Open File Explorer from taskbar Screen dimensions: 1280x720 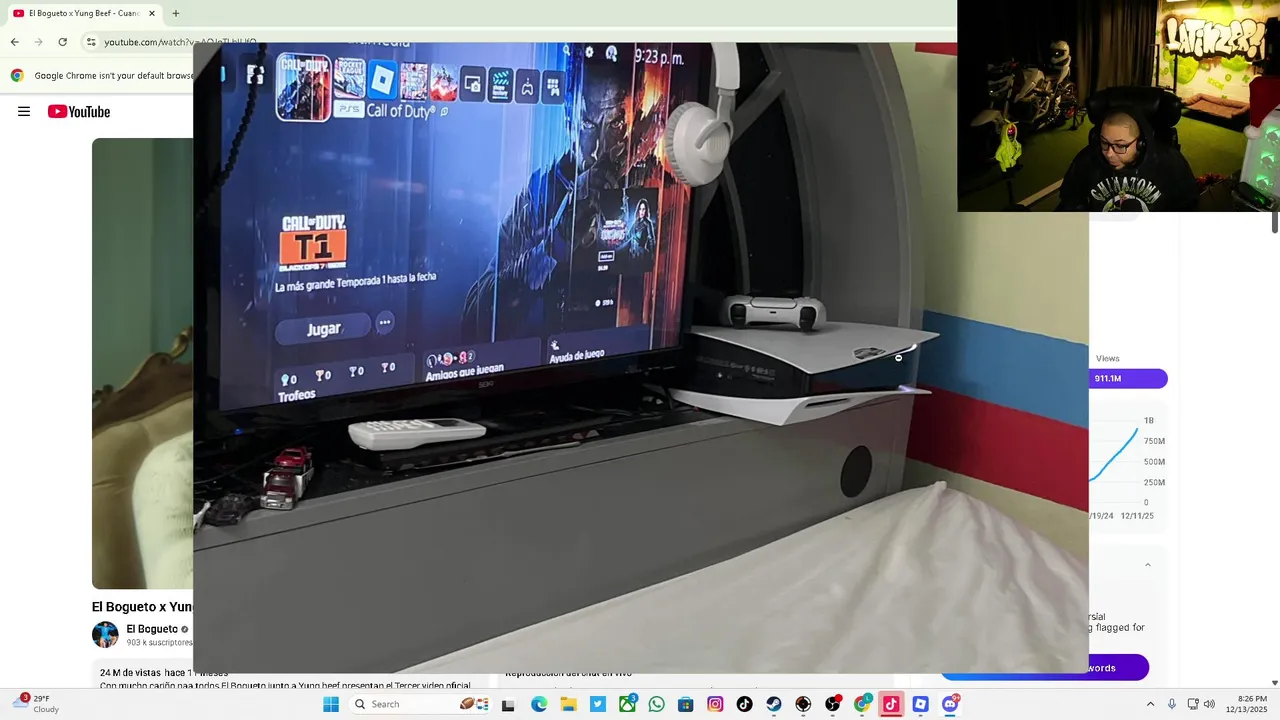(x=568, y=704)
